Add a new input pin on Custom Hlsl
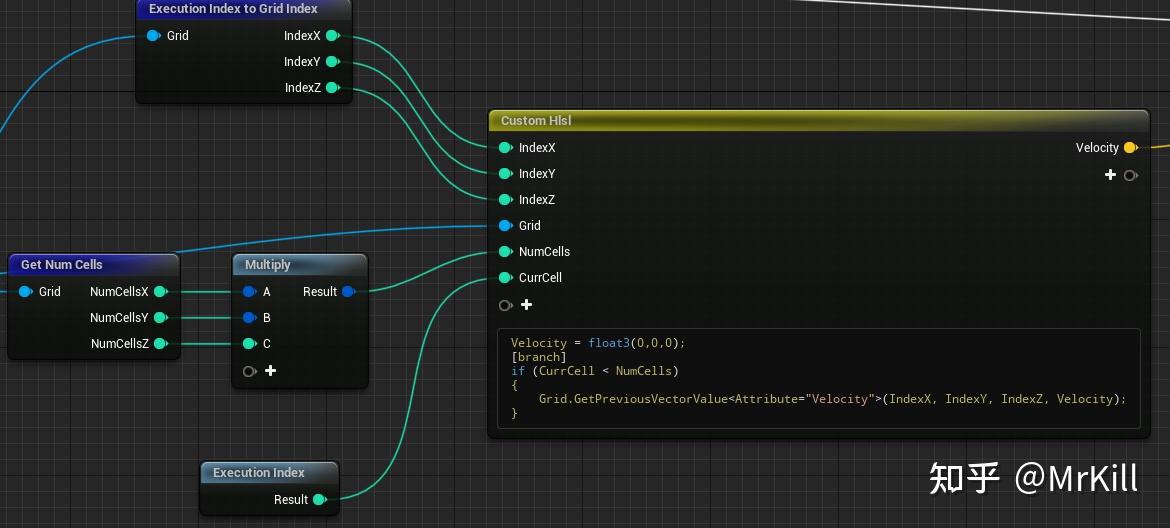Screen dimensions: 1170x528 point(526,304)
